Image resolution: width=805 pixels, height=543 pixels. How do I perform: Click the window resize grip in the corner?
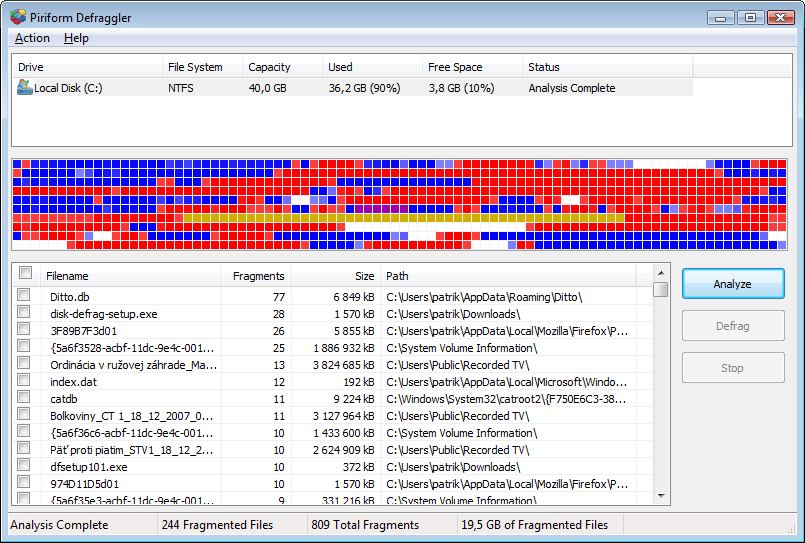pyautogui.click(x=791, y=529)
